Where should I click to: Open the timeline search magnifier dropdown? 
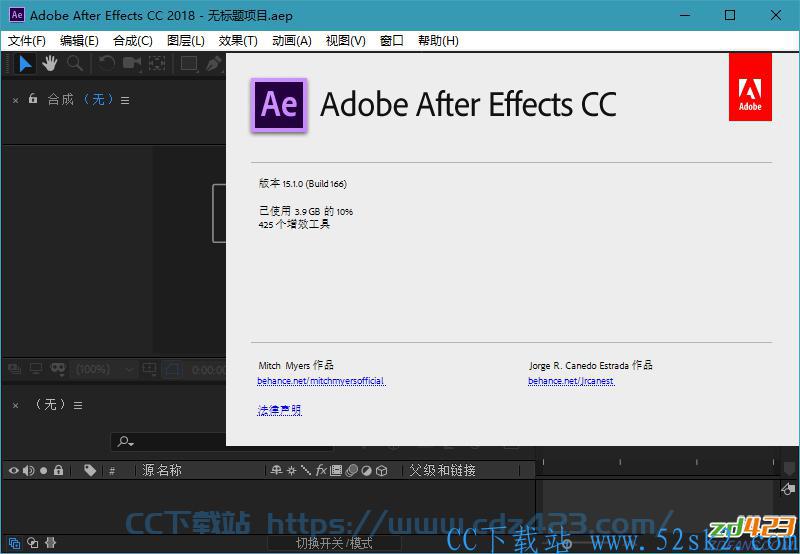point(126,441)
